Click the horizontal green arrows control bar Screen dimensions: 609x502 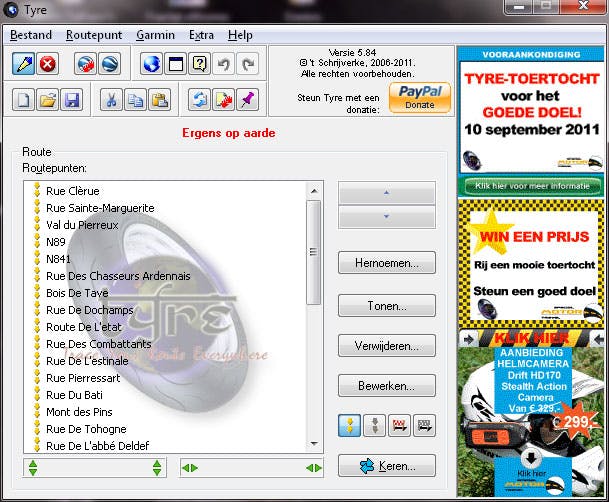coord(252,468)
